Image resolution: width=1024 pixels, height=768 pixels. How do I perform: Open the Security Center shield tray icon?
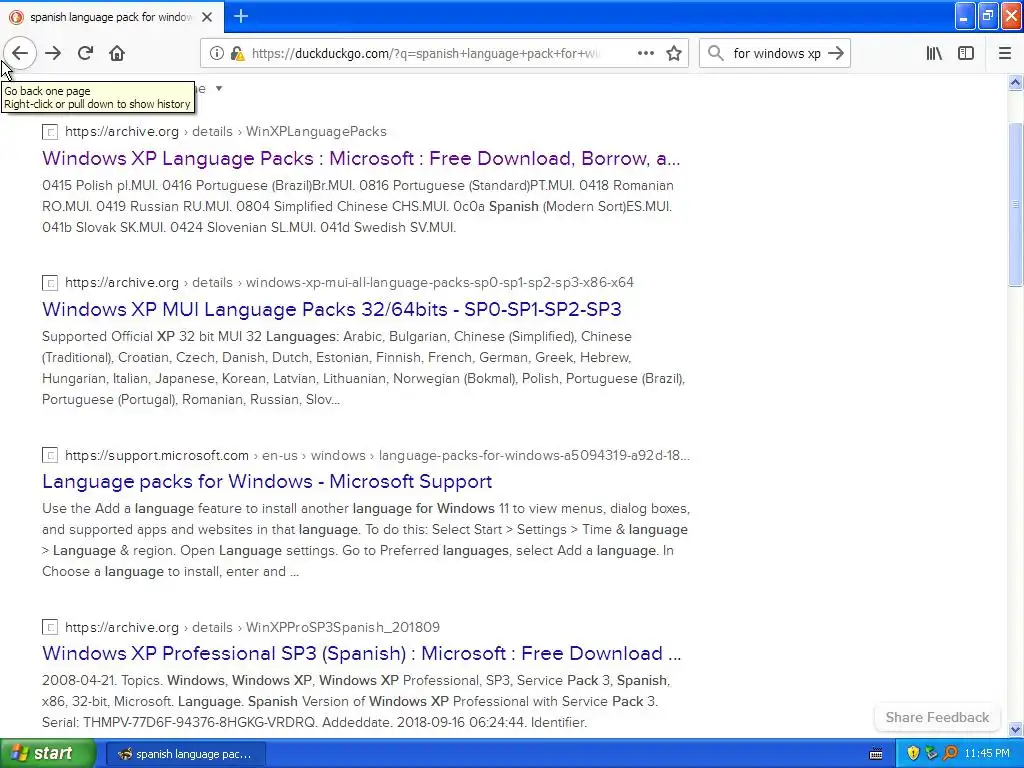tap(913, 754)
